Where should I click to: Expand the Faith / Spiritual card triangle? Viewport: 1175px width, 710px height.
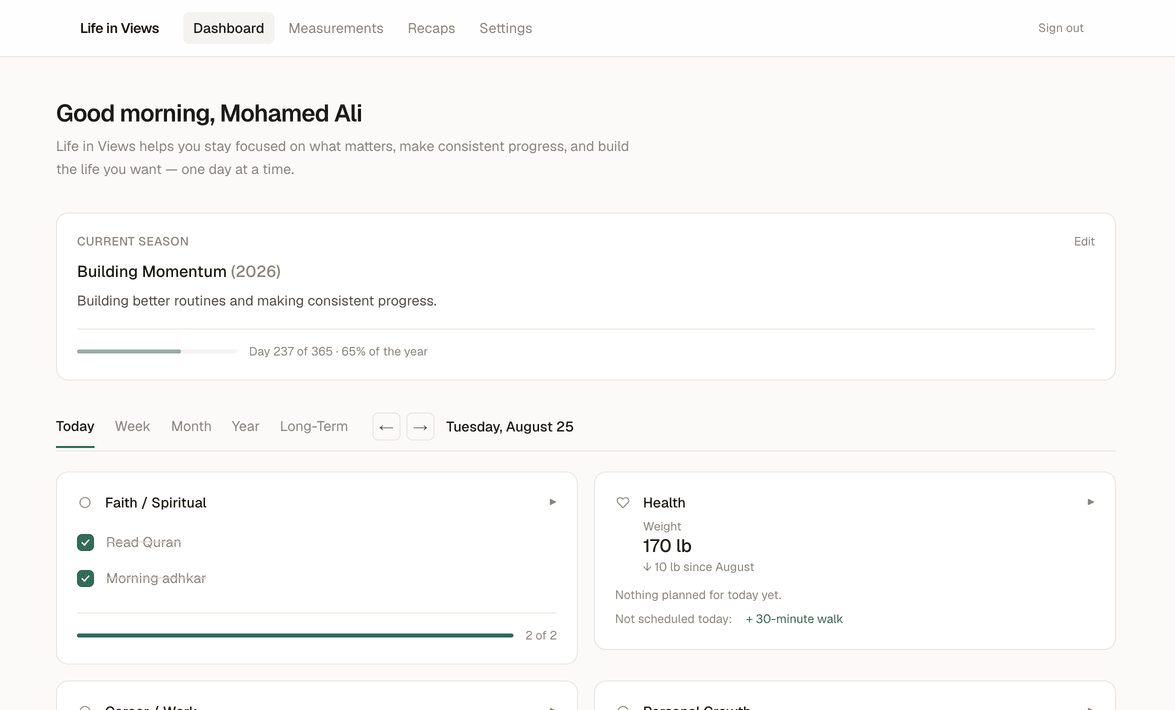(553, 502)
